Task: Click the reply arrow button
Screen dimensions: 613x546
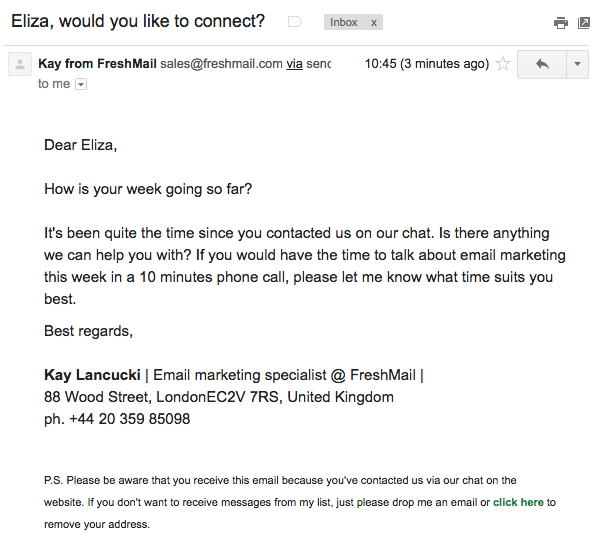Action: click(542, 64)
